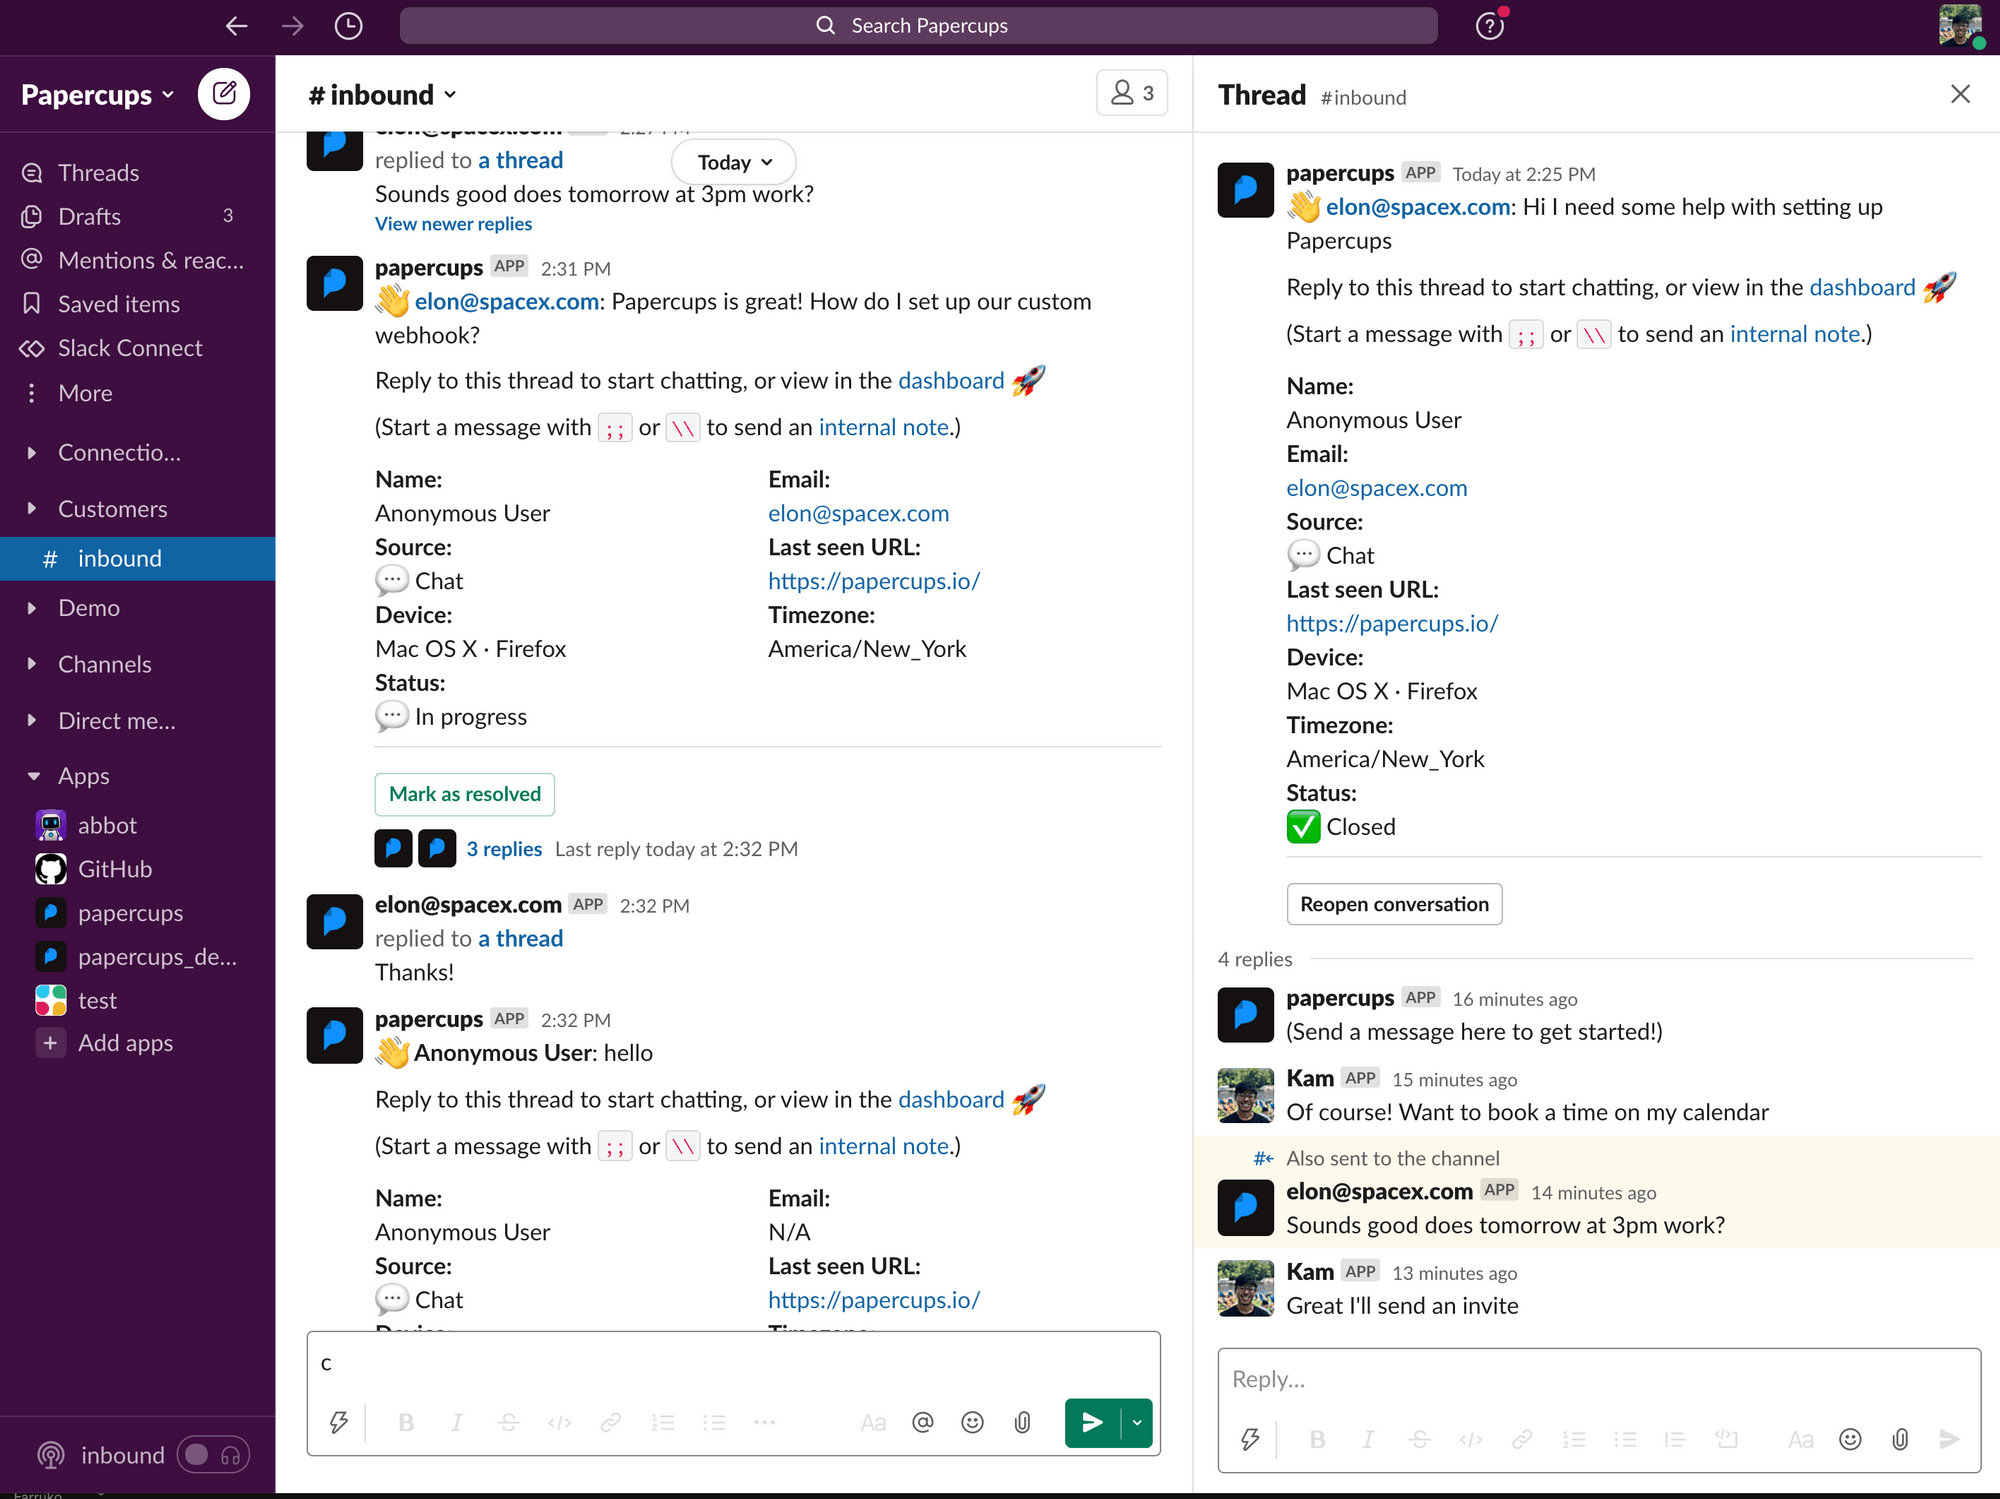Click the emoji icon in channel composer
This screenshot has height=1499, width=2000.
pos(972,1422)
